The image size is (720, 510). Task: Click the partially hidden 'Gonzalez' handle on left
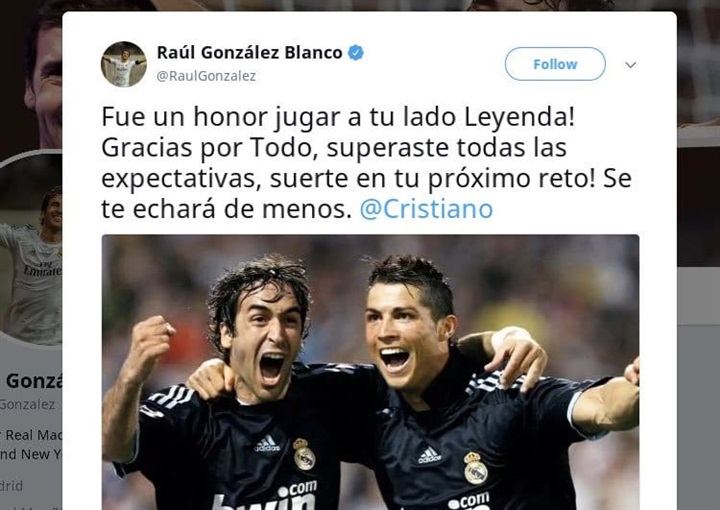[x=28, y=404]
